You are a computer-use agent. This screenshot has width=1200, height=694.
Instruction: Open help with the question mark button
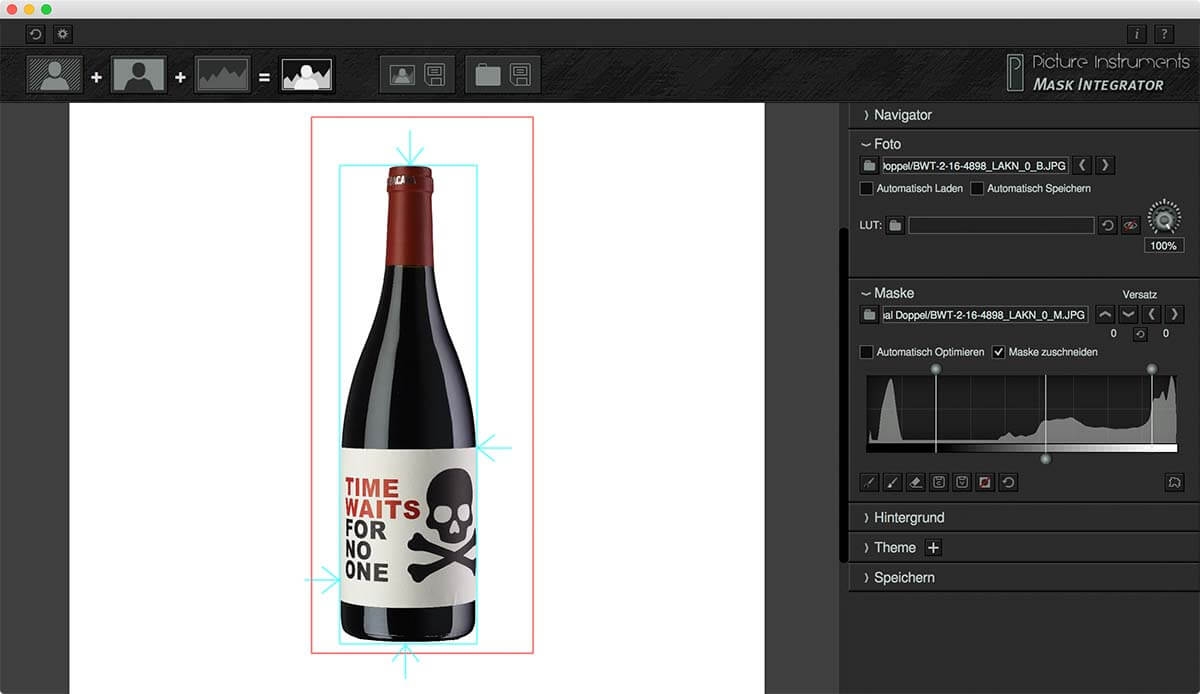(x=1164, y=34)
